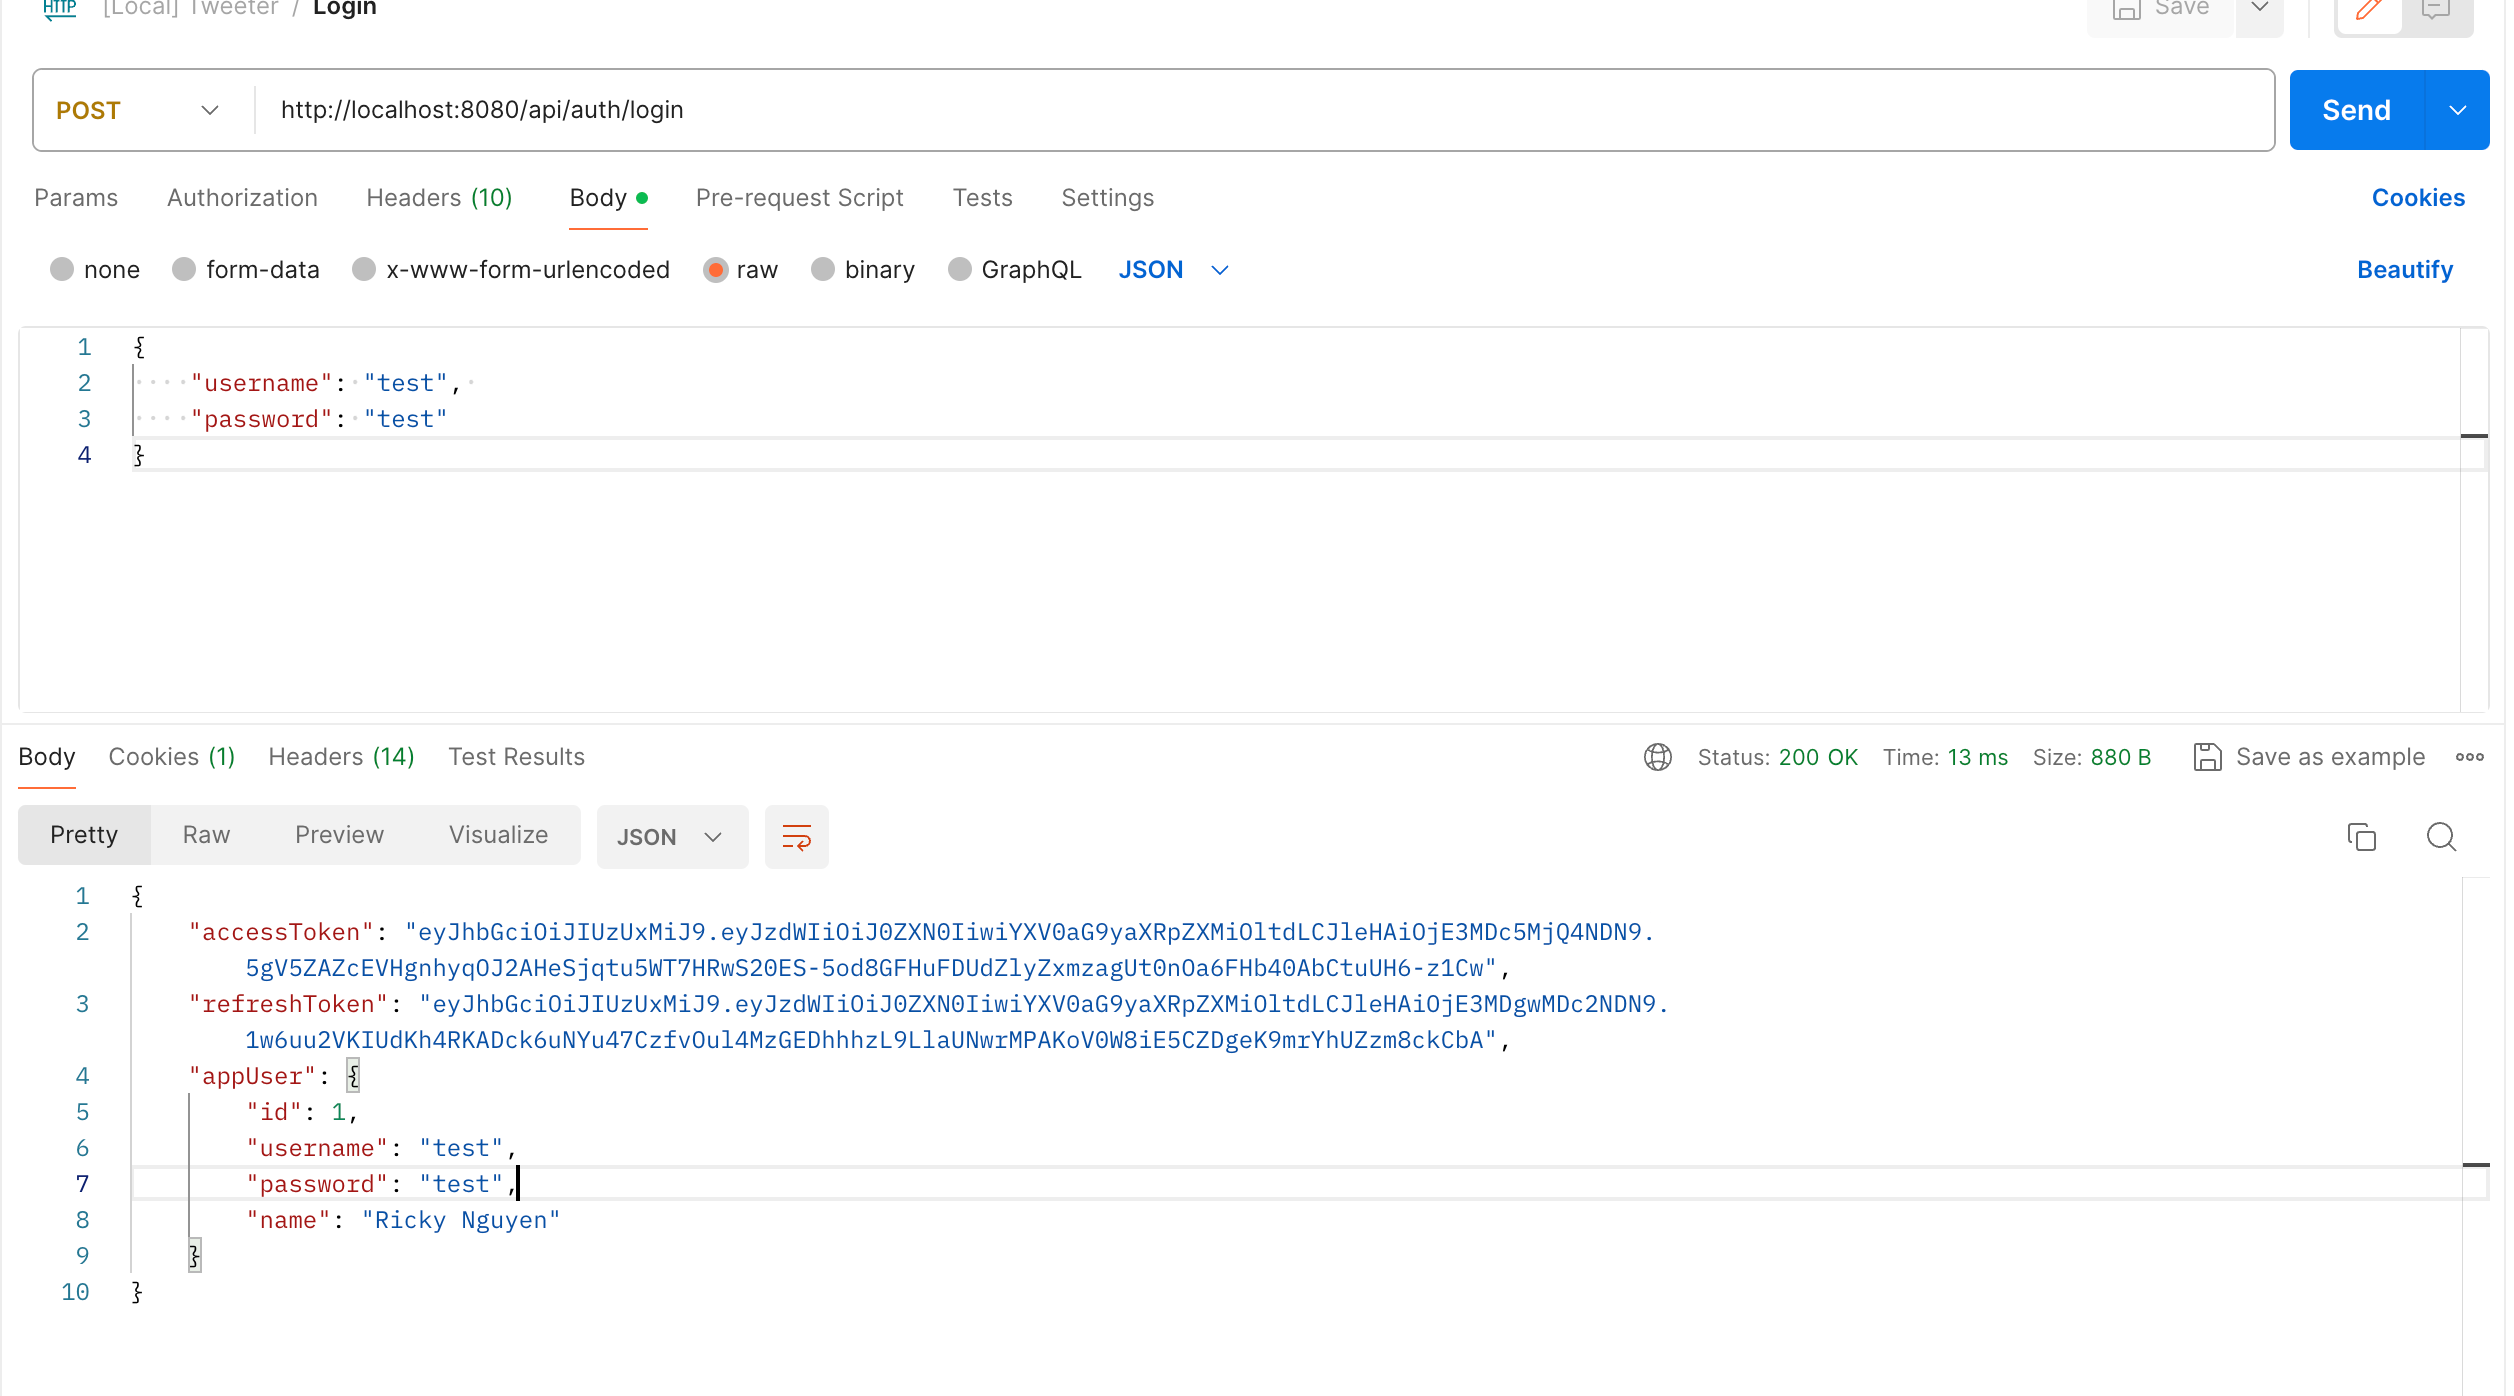
Task: Click the pencil edit icon at top right
Action: [2368, 11]
